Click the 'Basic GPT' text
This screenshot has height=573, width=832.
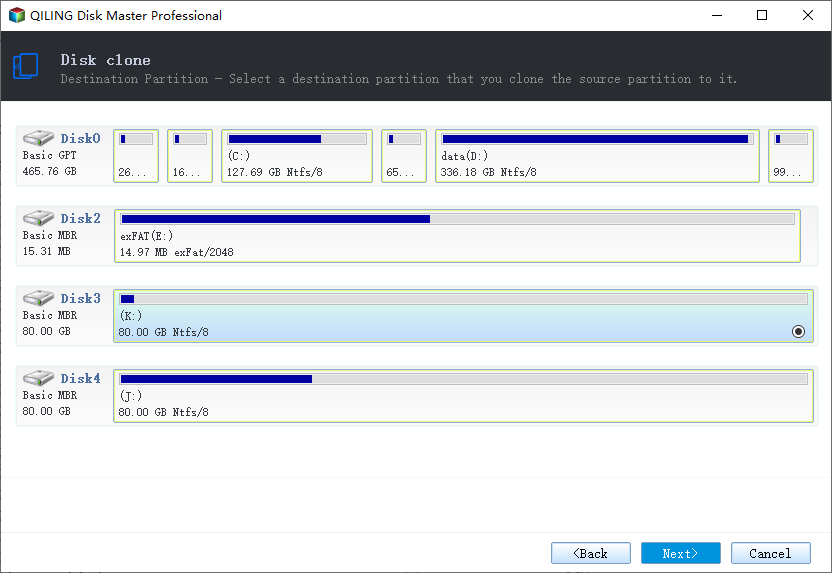pos(49,155)
